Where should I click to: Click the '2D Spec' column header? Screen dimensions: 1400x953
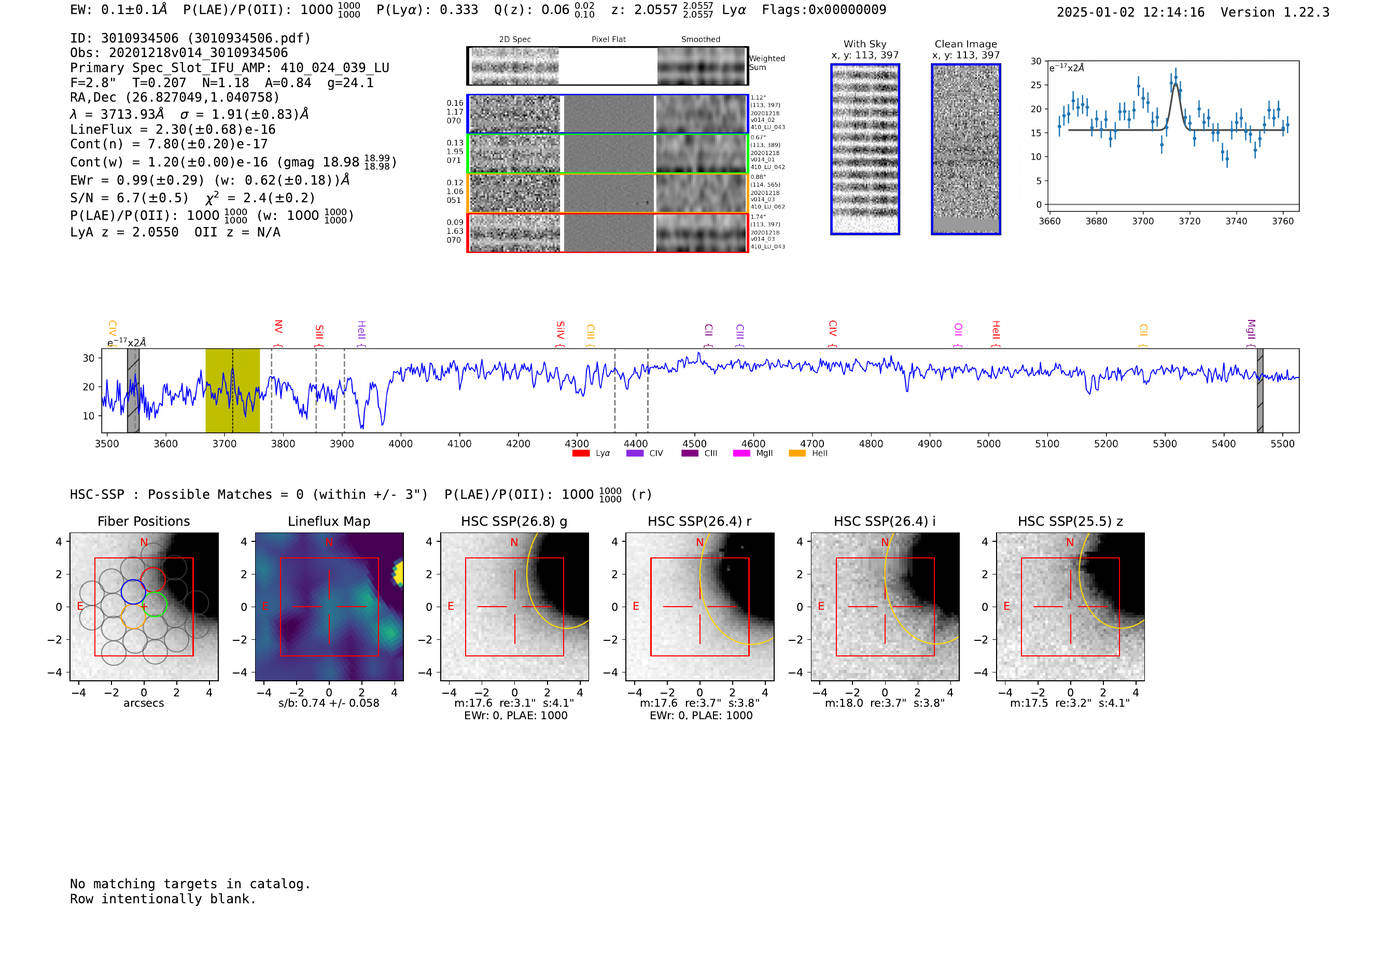515,40
